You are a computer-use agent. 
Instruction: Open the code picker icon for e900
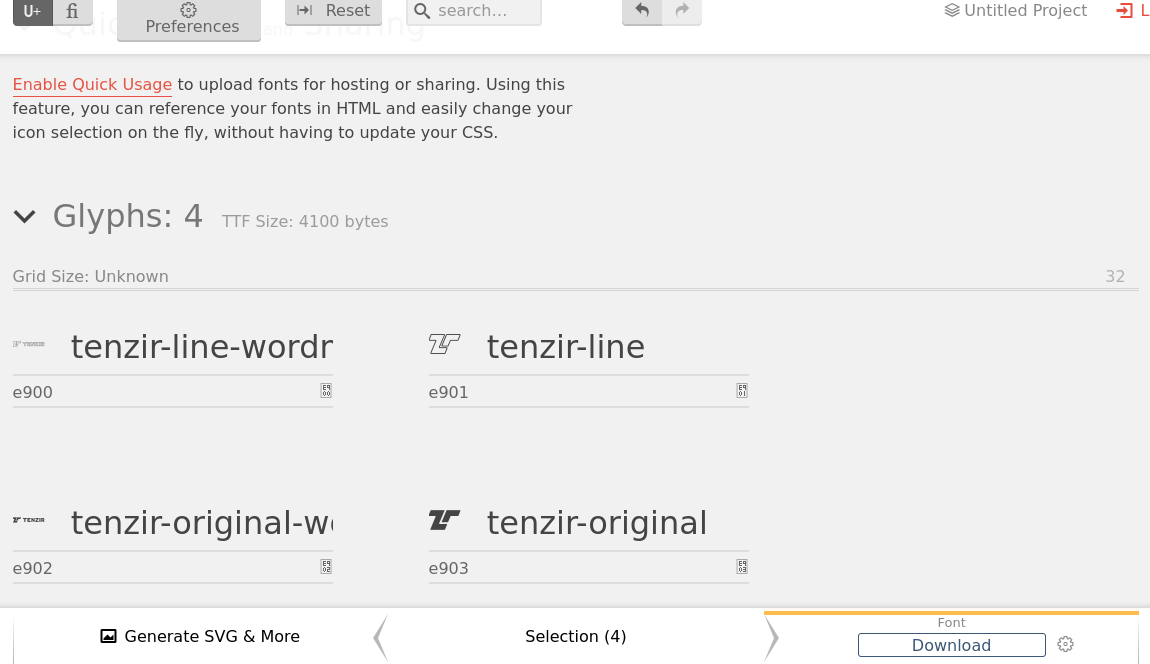326,391
